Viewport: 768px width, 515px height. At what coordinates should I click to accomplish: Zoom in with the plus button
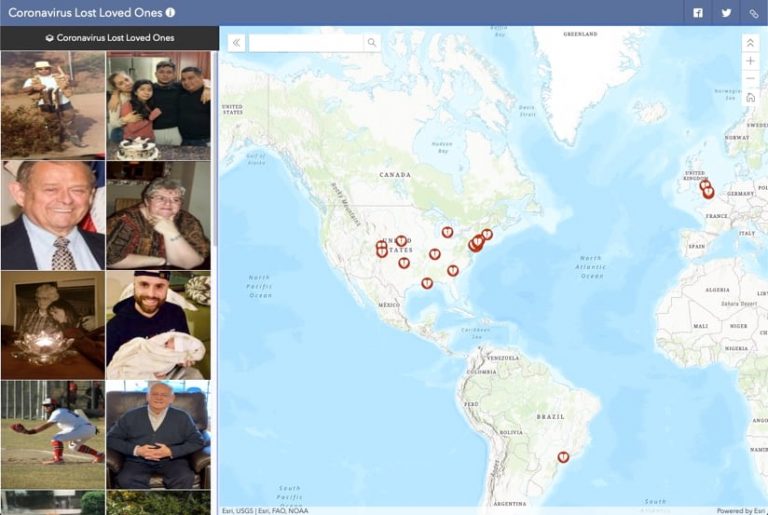pyautogui.click(x=750, y=61)
